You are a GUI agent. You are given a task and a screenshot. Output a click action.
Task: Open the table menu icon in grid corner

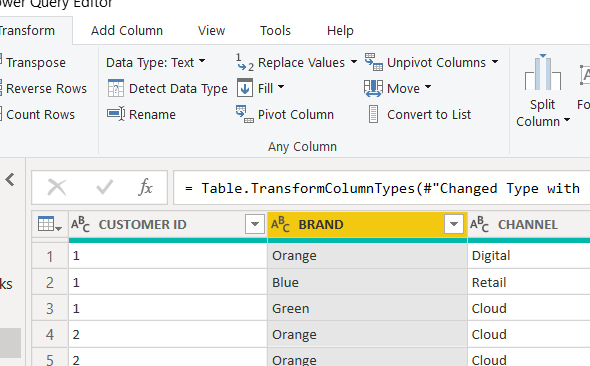pos(50,225)
